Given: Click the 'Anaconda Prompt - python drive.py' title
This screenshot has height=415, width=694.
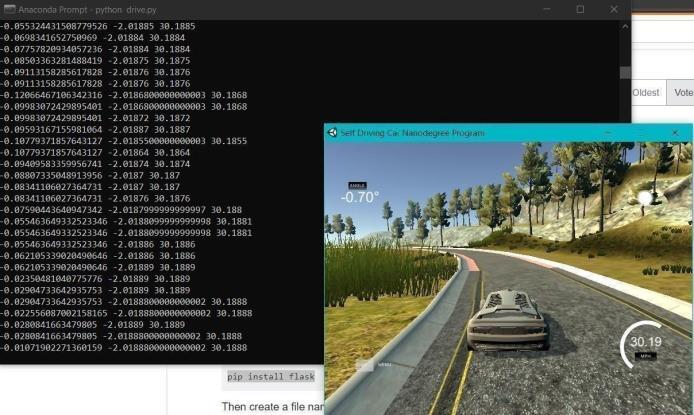Looking at the screenshot, I should (x=87, y=10).
